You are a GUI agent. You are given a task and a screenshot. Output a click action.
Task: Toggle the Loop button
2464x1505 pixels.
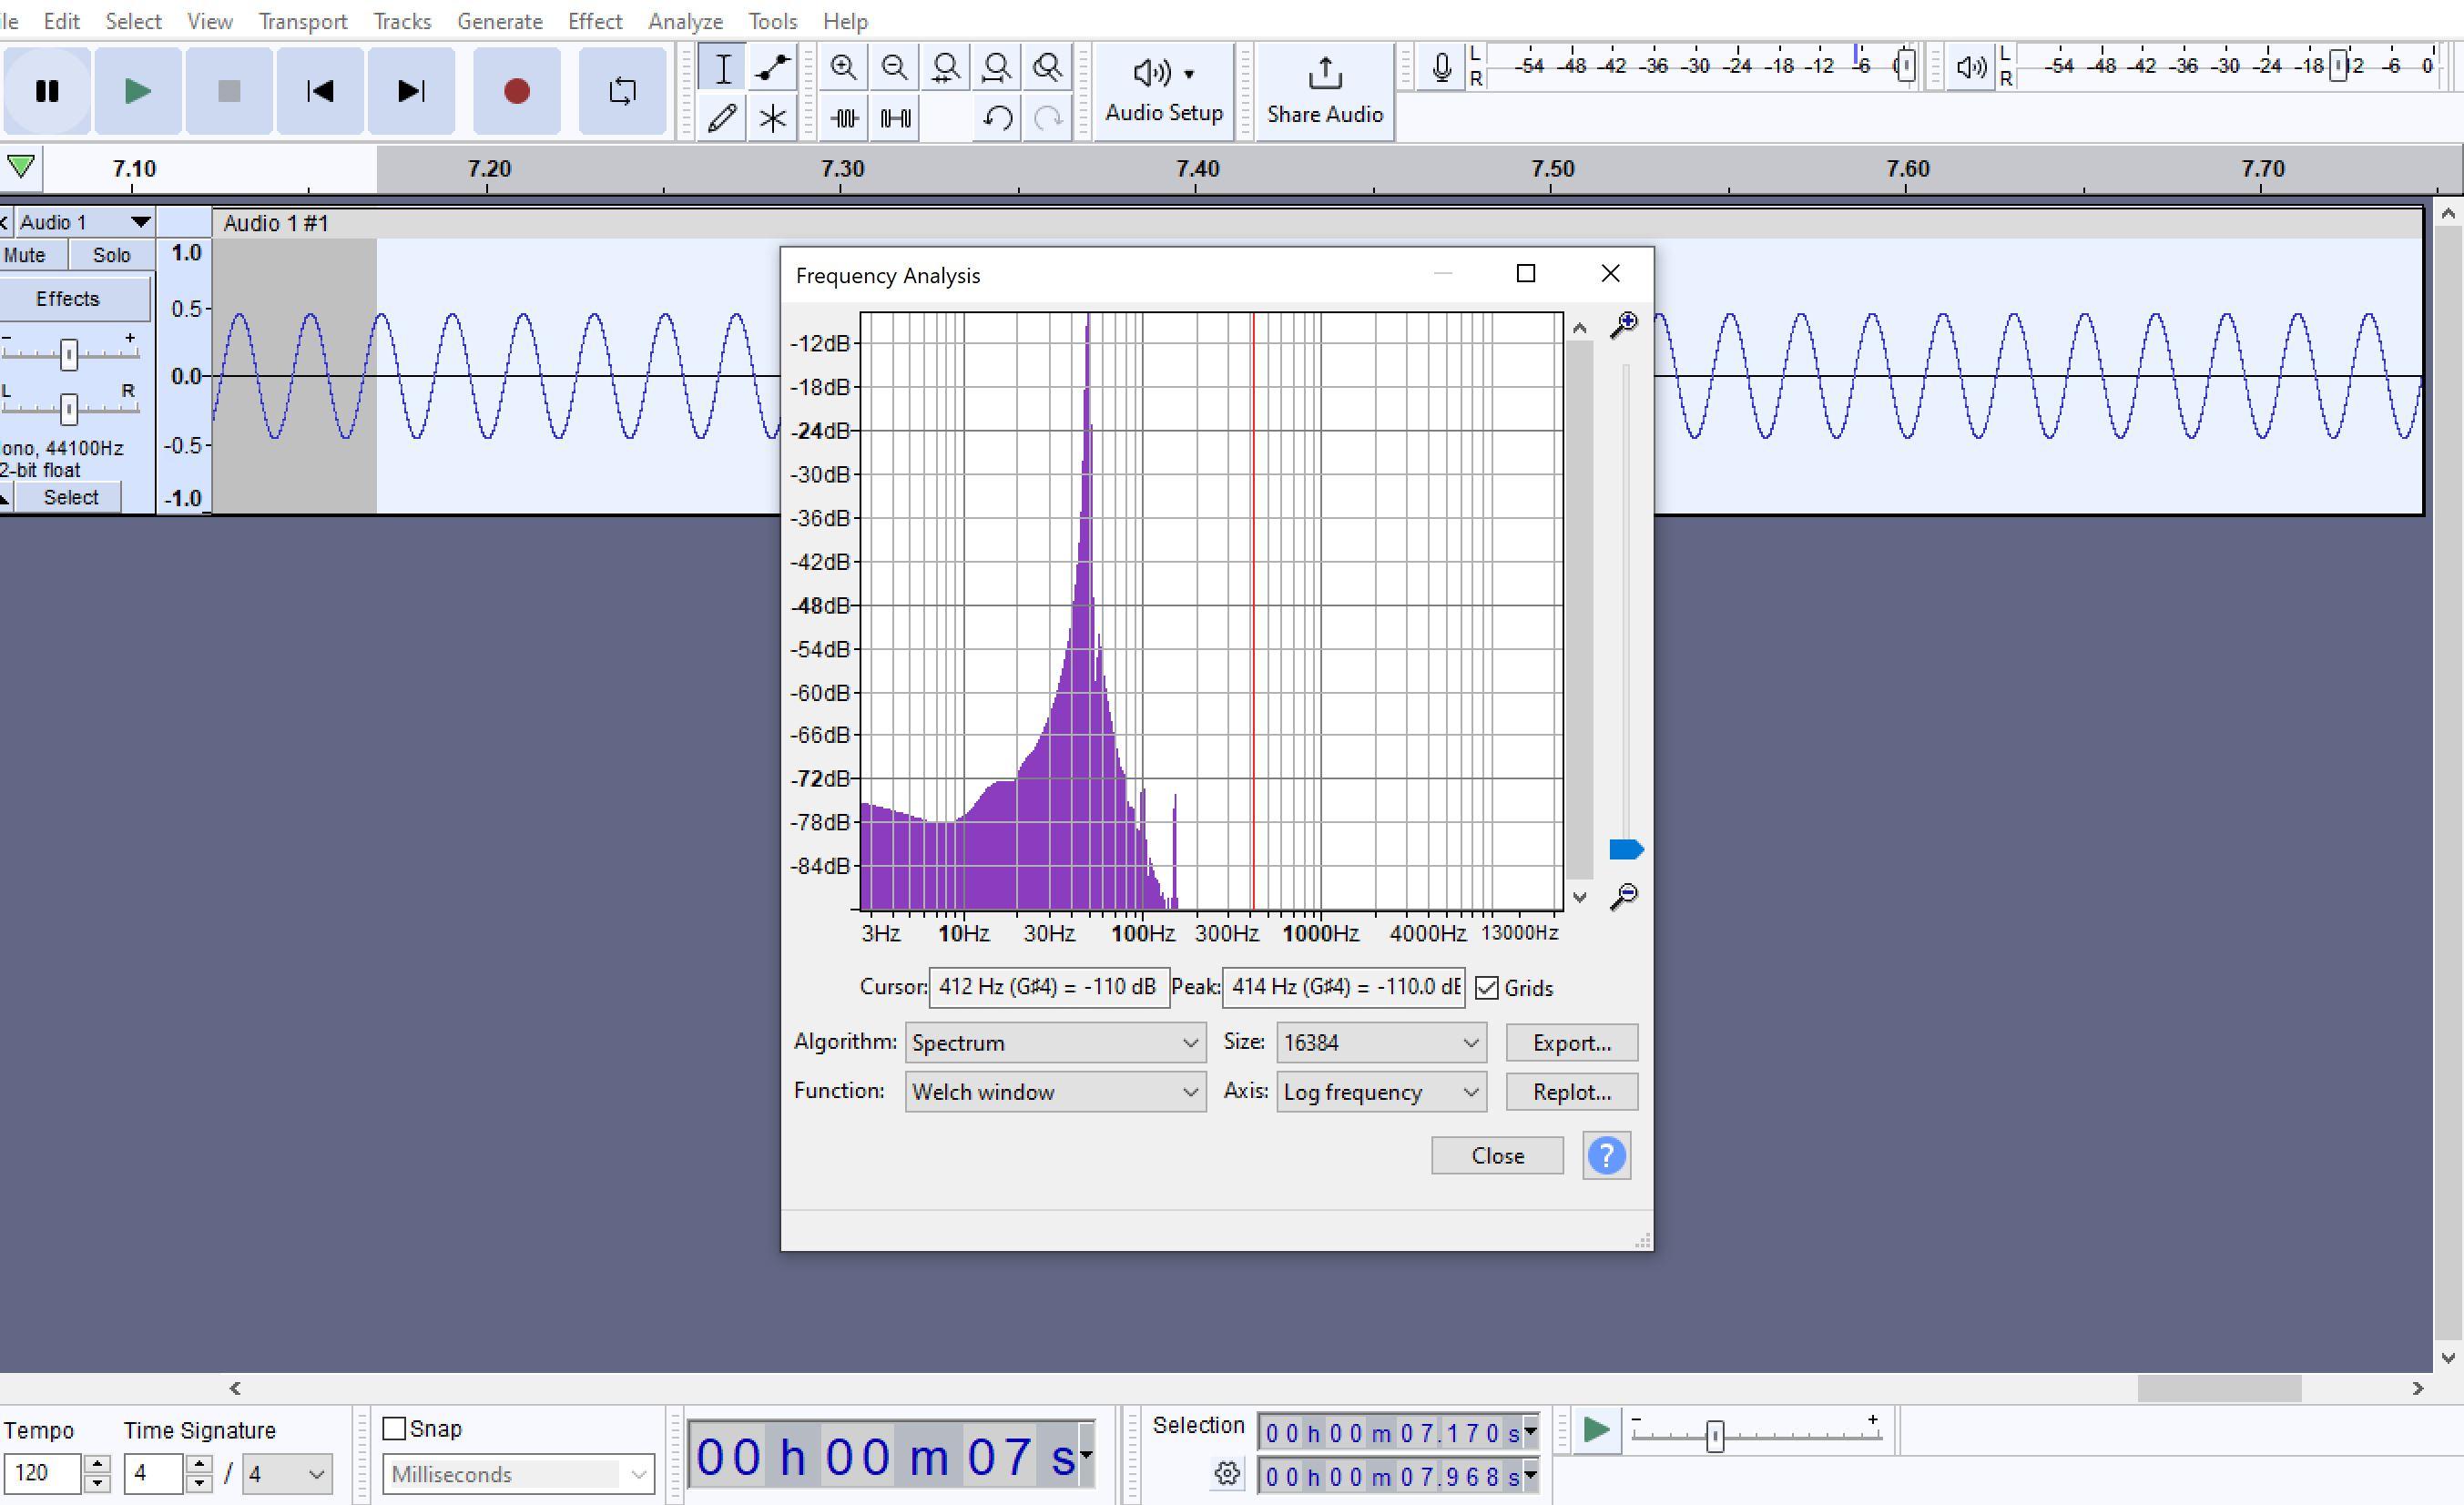point(622,91)
